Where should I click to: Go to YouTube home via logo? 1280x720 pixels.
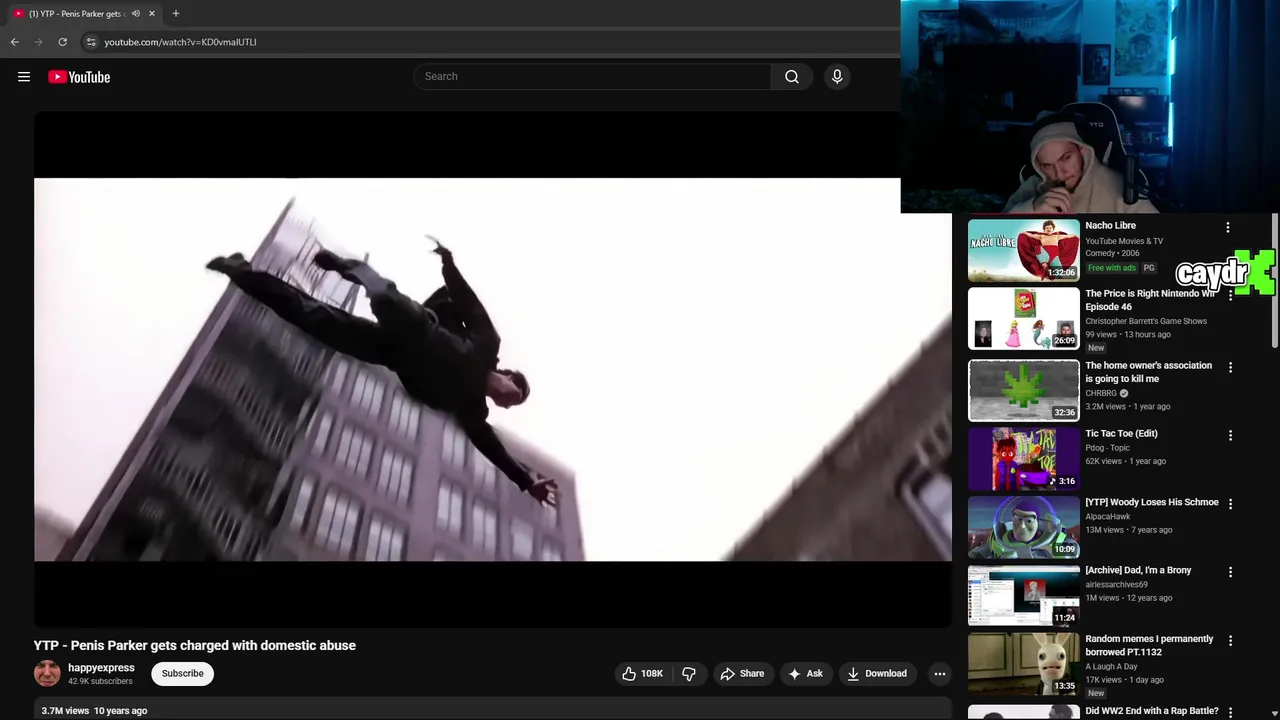coord(79,77)
